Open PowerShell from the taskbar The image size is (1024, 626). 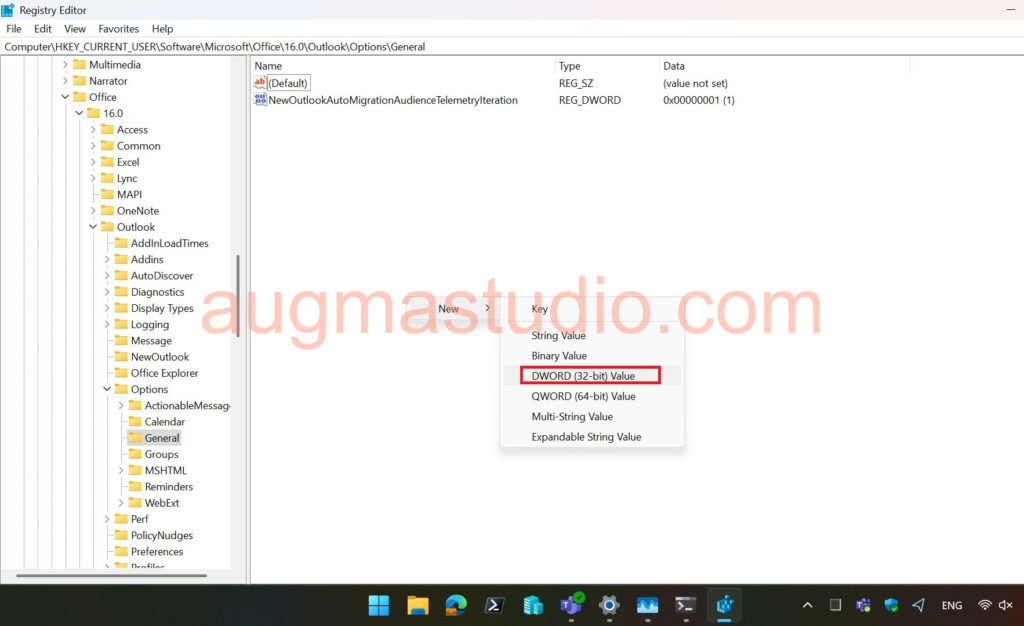pos(494,605)
